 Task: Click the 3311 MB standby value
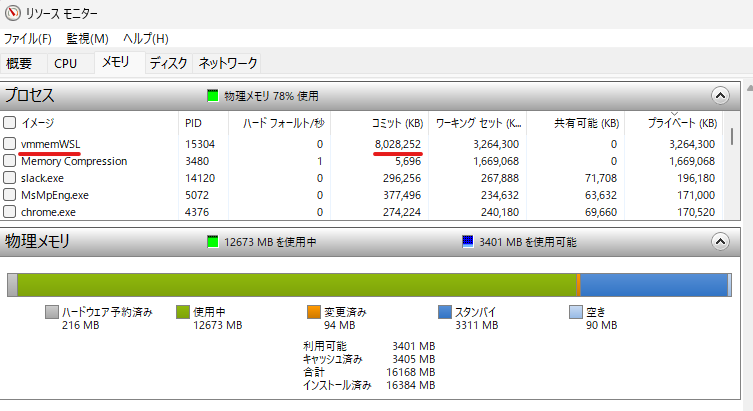point(476,325)
